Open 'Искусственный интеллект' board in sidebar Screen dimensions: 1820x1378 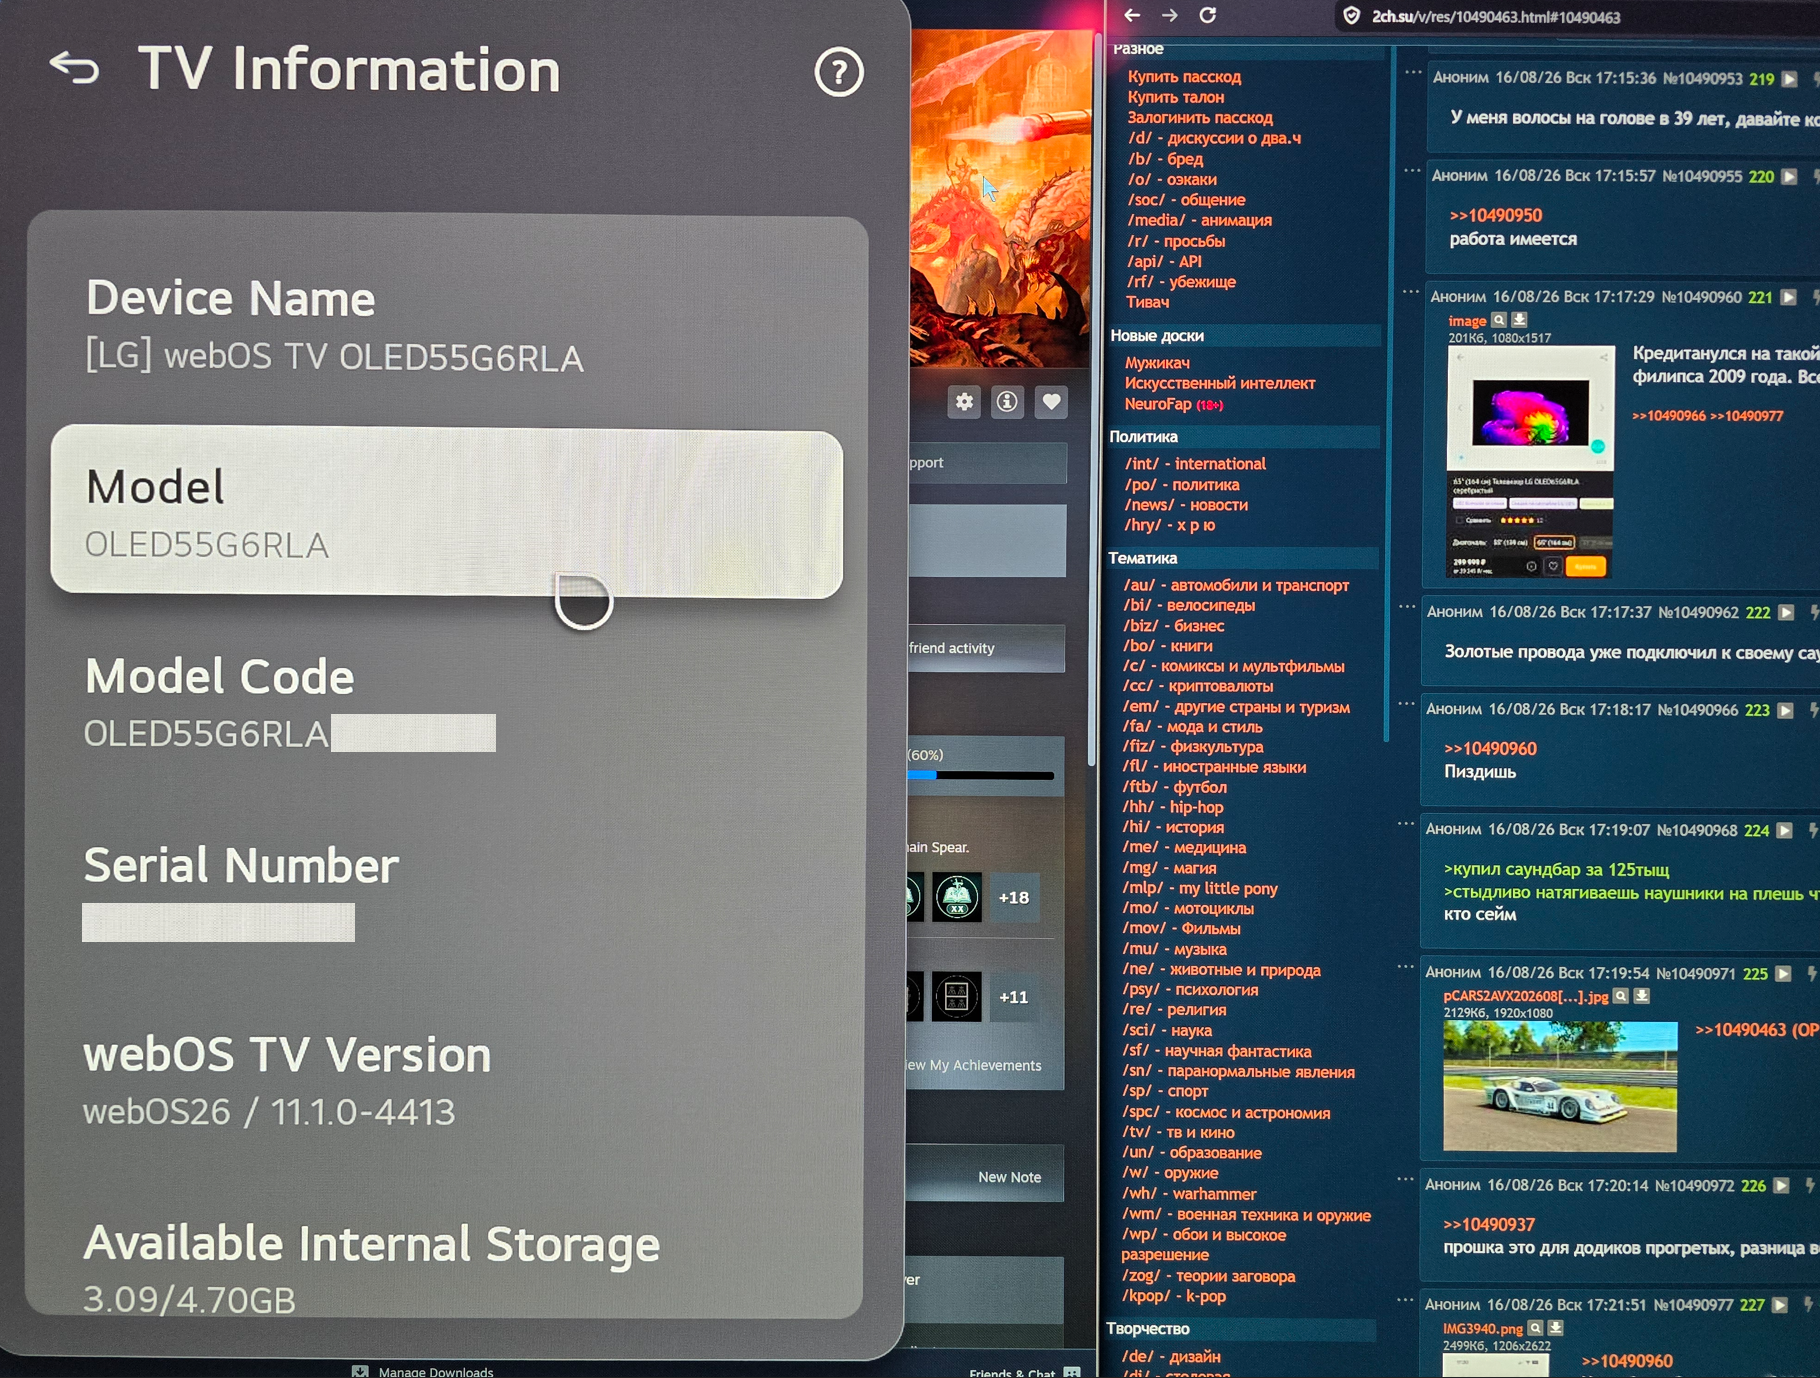tap(1220, 383)
